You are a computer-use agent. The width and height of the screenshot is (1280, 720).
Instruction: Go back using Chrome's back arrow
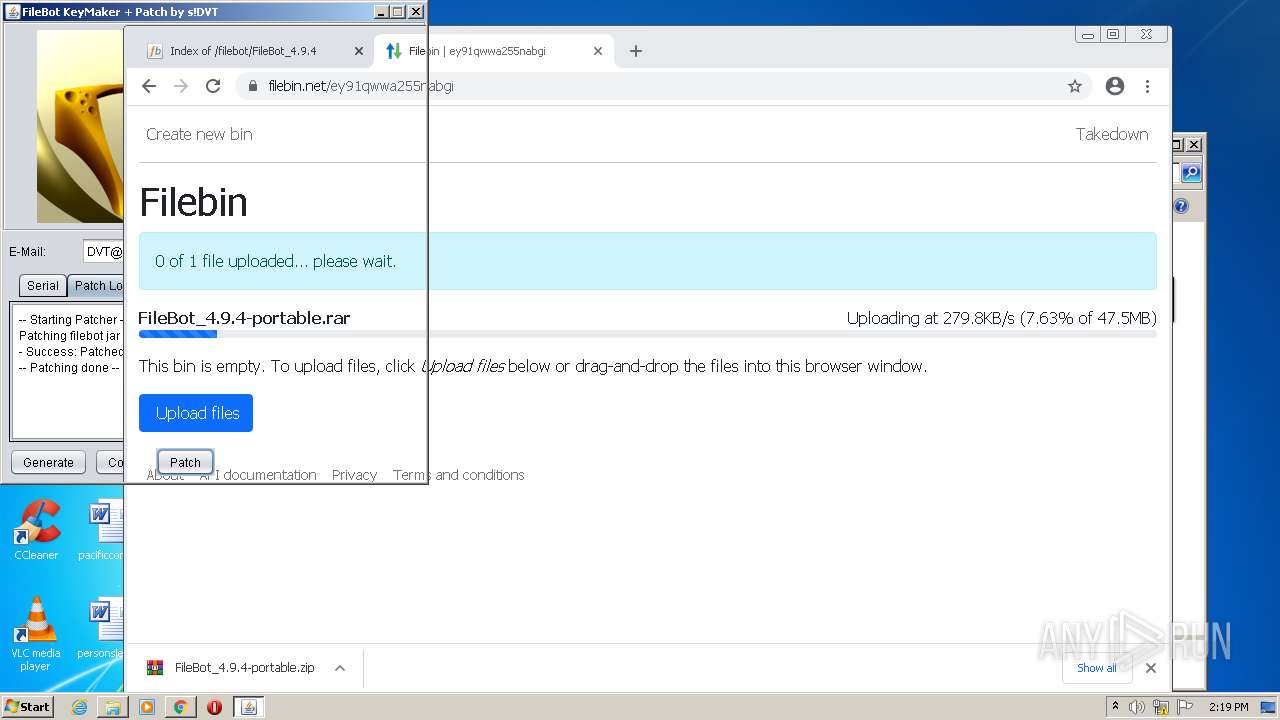pos(149,86)
